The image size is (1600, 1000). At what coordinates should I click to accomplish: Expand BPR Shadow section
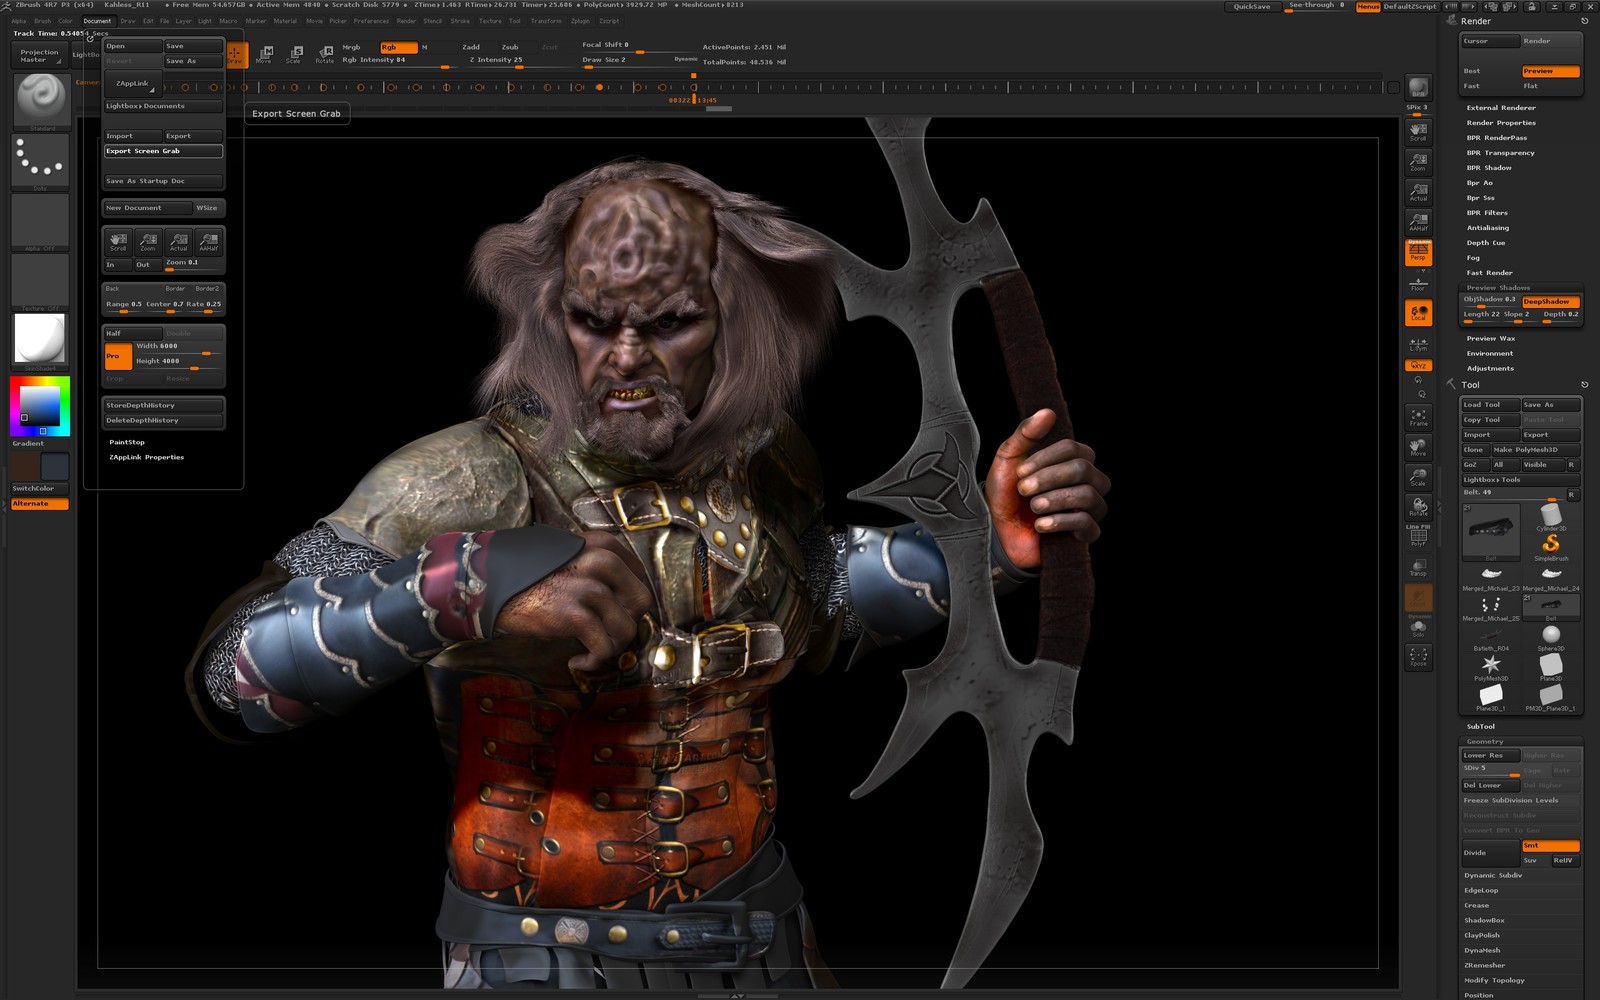pyautogui.click(x=1489, y=168)
